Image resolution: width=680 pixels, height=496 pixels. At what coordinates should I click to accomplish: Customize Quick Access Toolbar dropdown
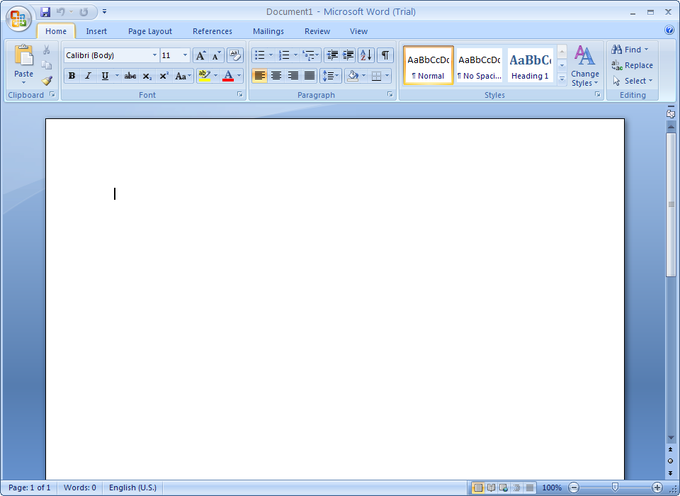point(105,12)
